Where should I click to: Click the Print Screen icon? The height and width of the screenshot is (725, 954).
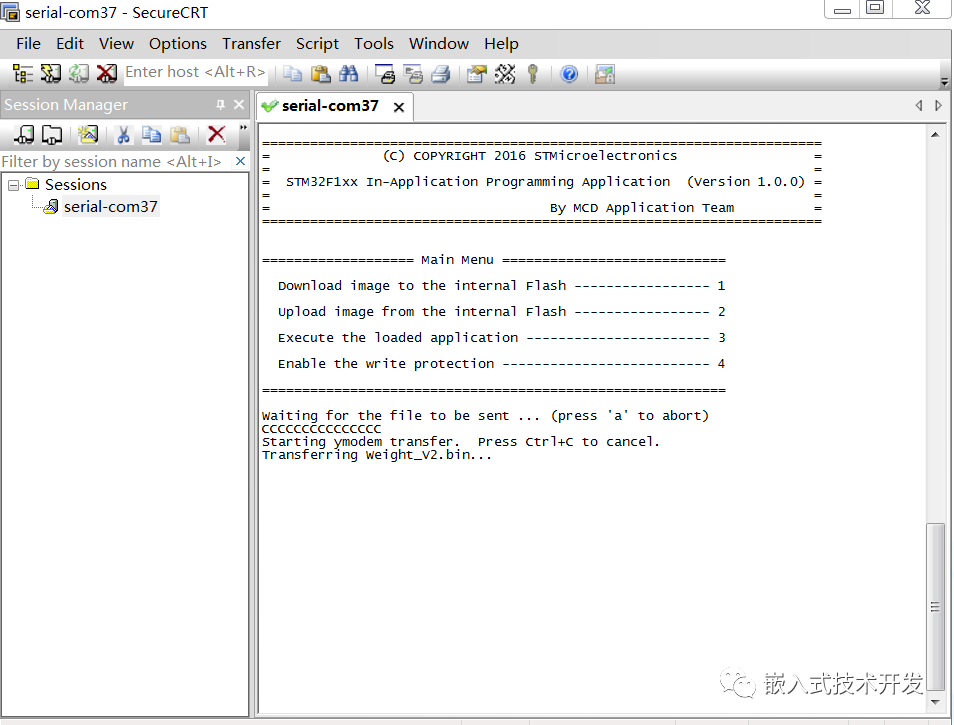(385, 74)
